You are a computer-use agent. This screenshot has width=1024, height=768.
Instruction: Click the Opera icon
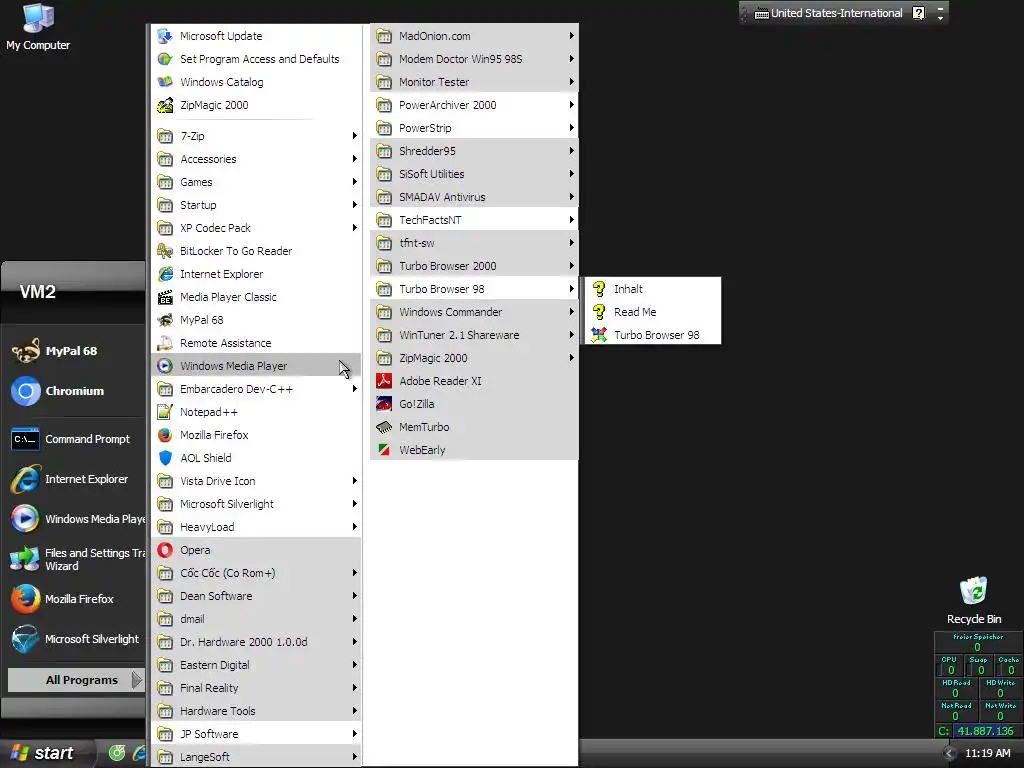[165, 550]
